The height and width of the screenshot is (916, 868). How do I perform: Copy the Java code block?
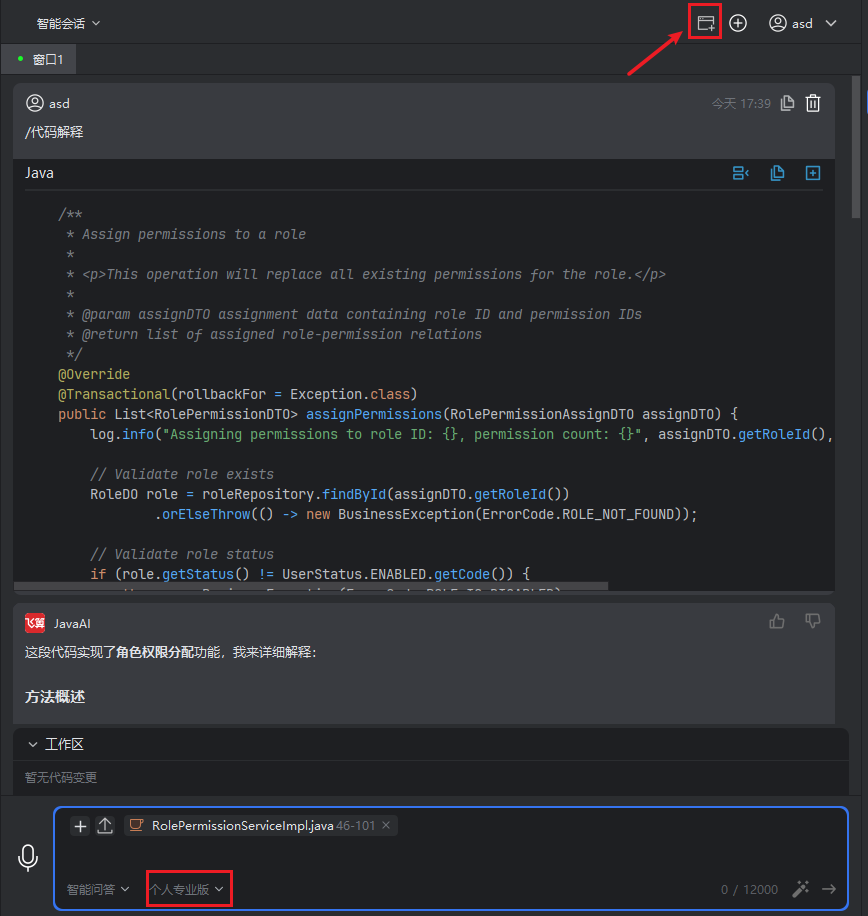pyautogui.click(x=777, y=173)
